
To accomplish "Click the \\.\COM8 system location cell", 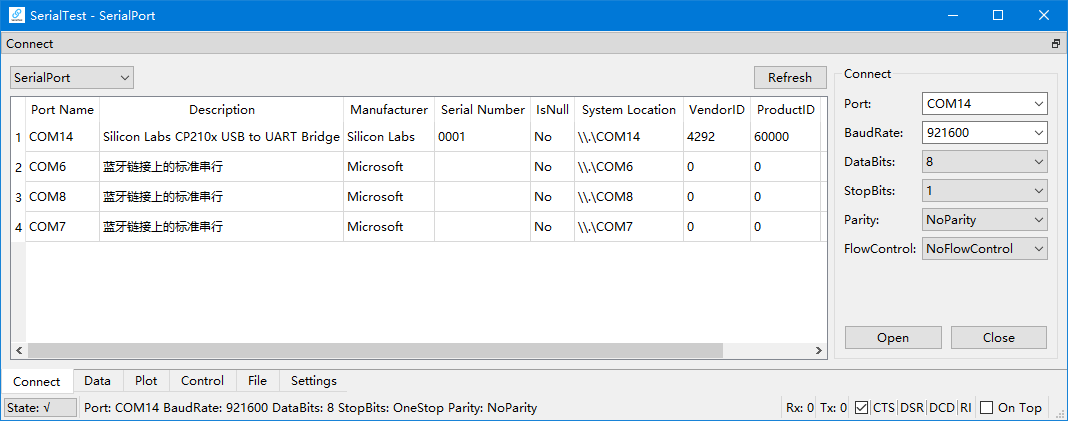I will click(x=629, y=197).
